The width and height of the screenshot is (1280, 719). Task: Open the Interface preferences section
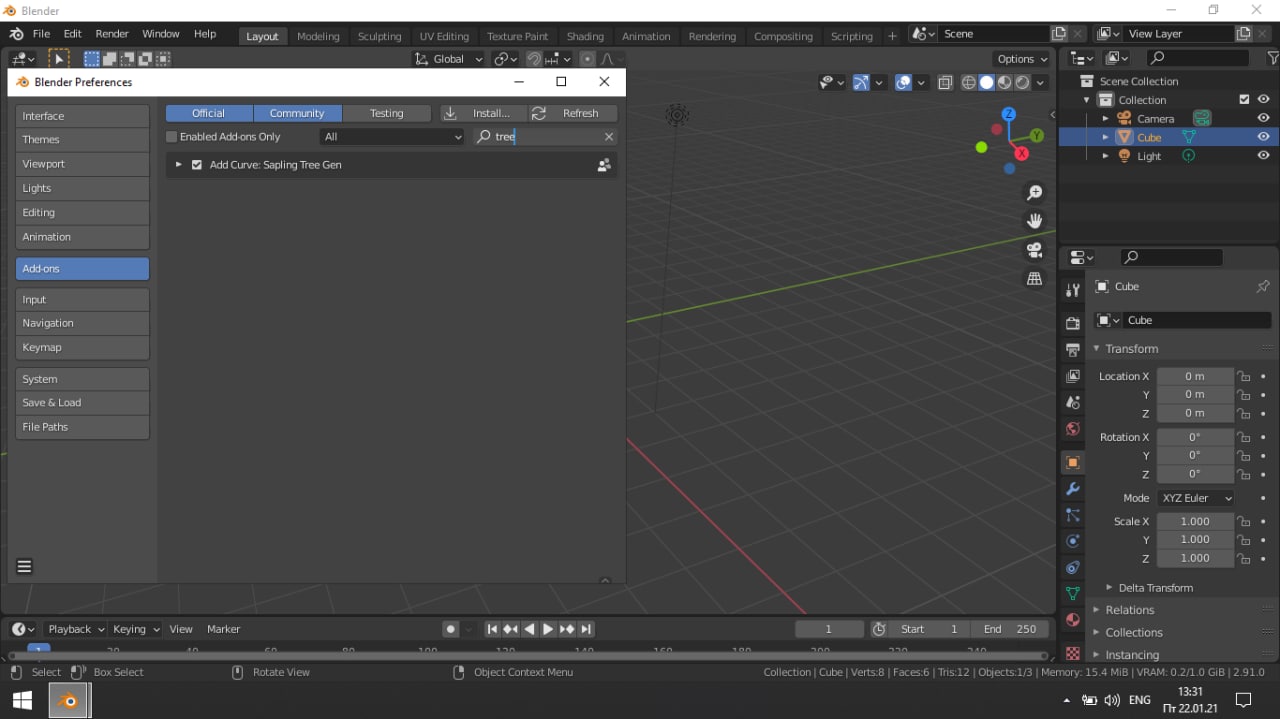(x=82, y=116)
